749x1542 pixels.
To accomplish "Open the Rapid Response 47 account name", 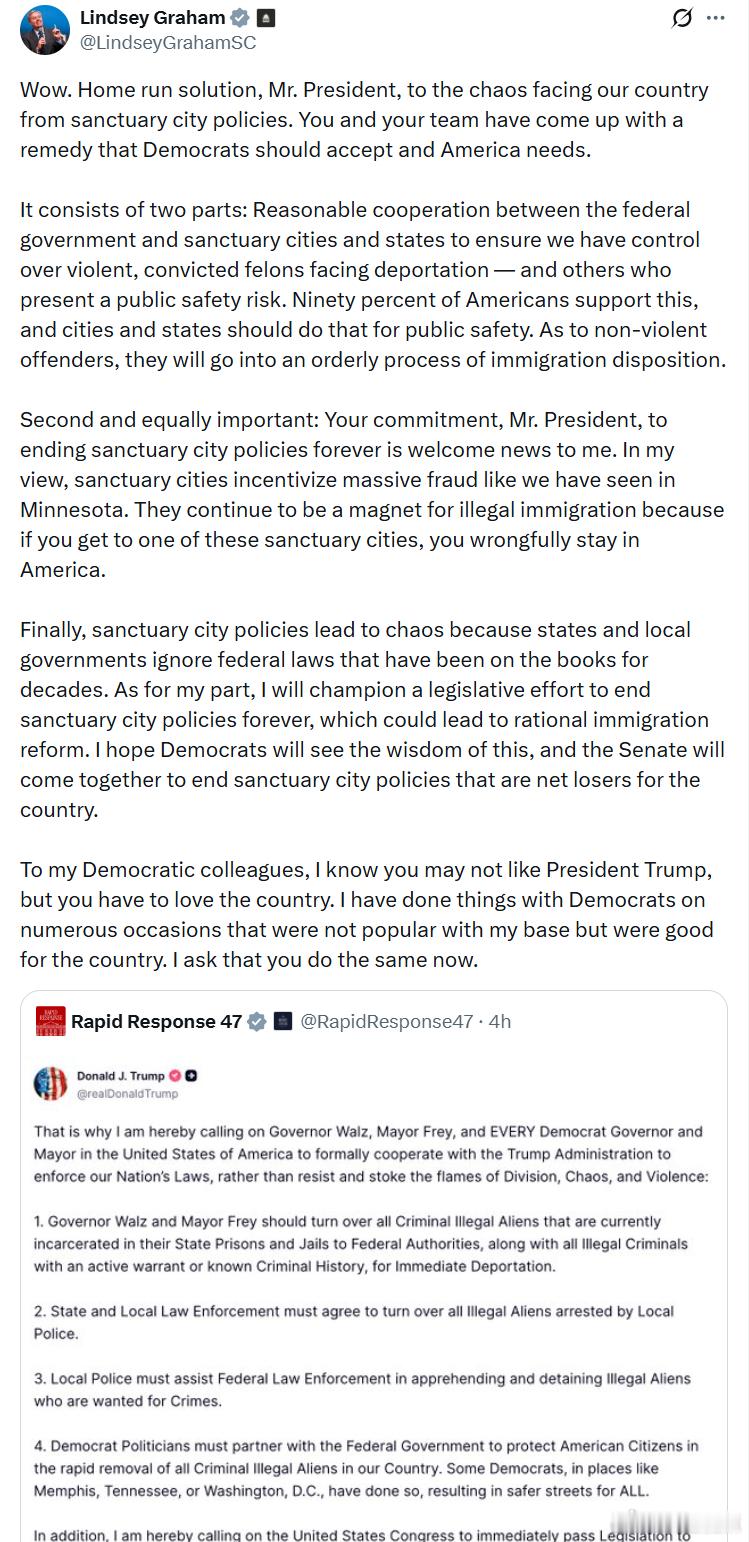I will point(156,1021).
